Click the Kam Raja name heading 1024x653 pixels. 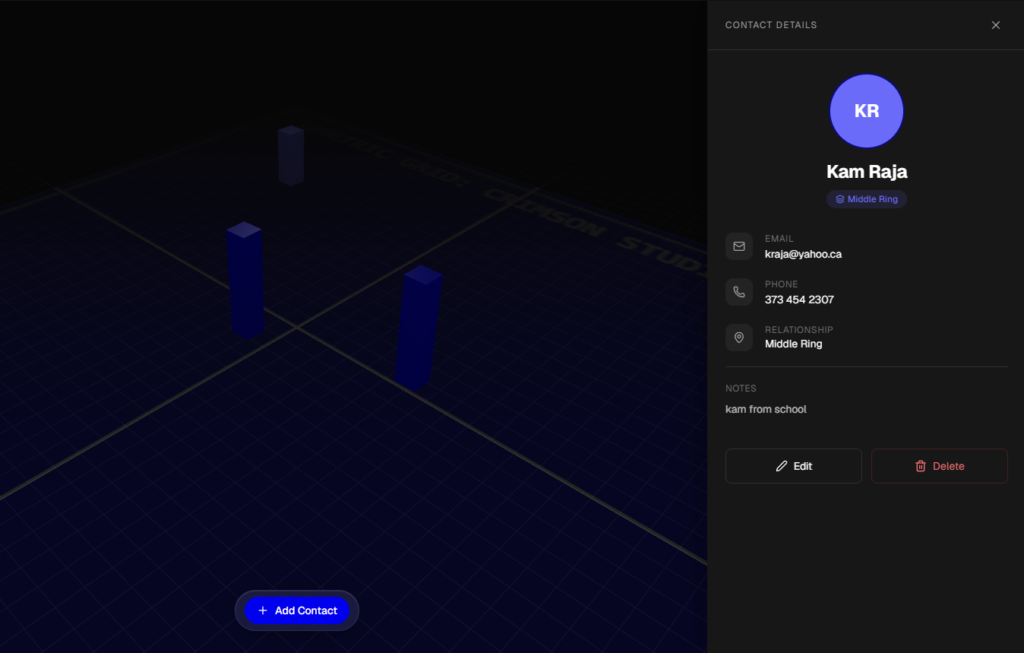point(866,172)
